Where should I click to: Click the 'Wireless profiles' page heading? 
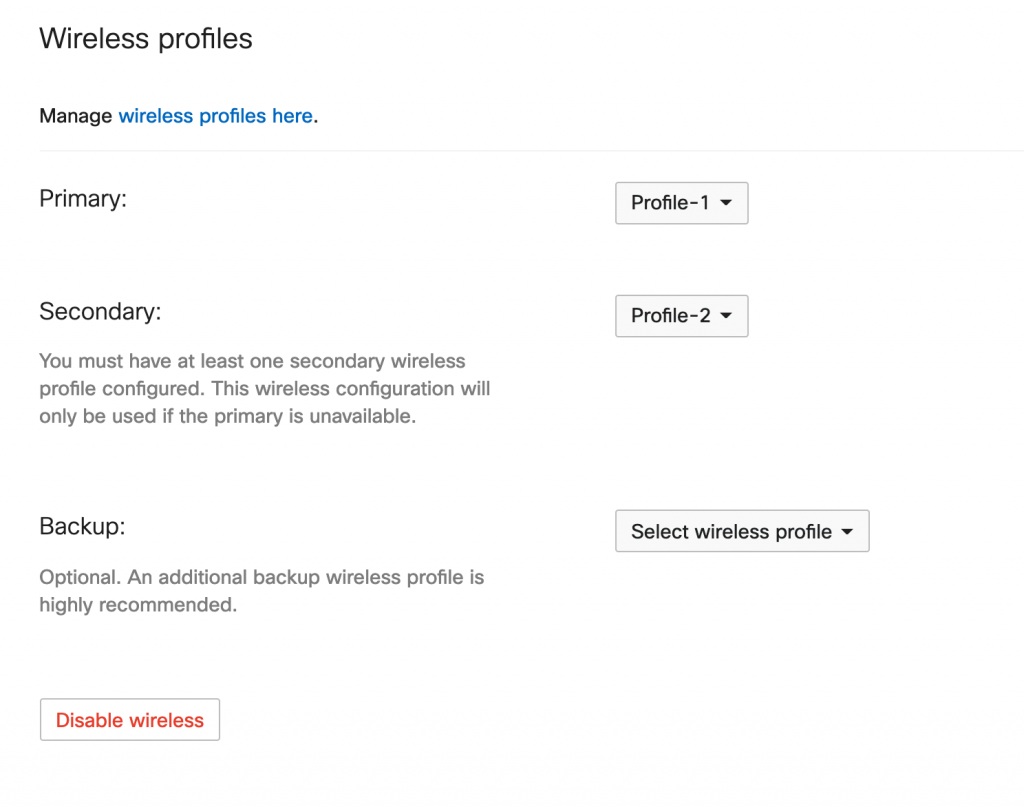146,39
